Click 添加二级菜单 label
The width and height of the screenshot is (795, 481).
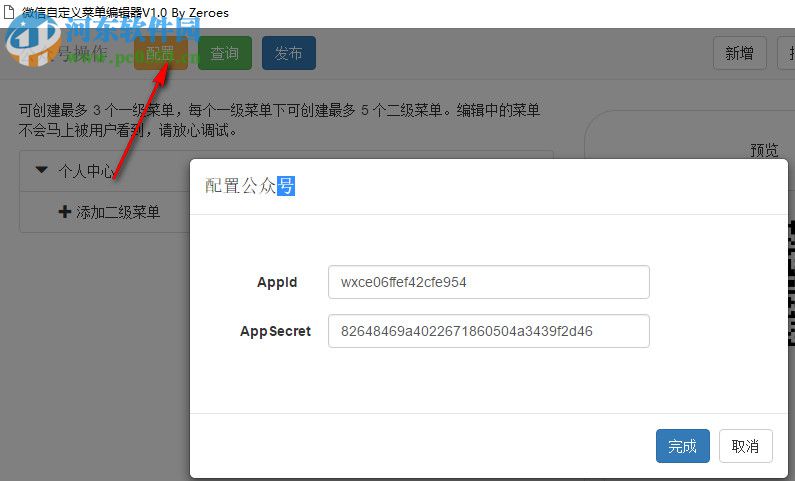[118, 212]
